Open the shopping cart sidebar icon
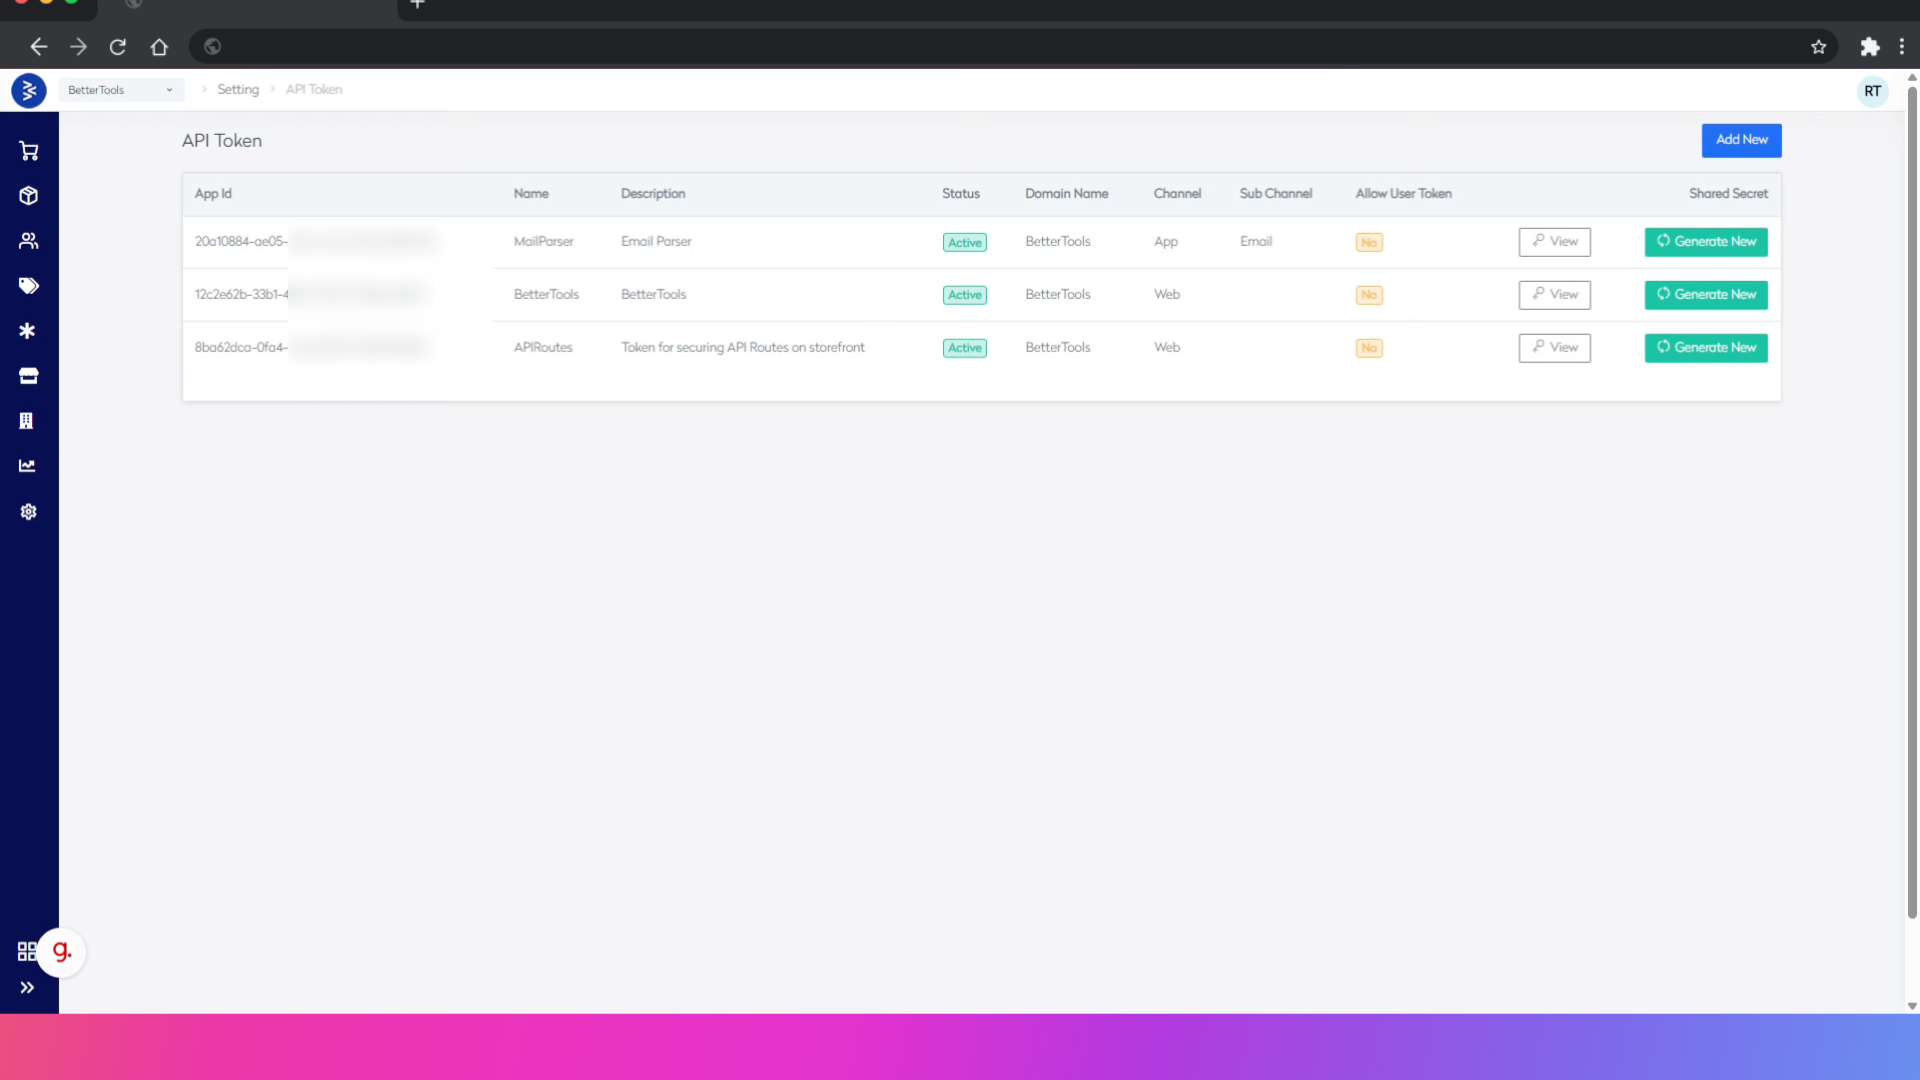 point(28,151)
